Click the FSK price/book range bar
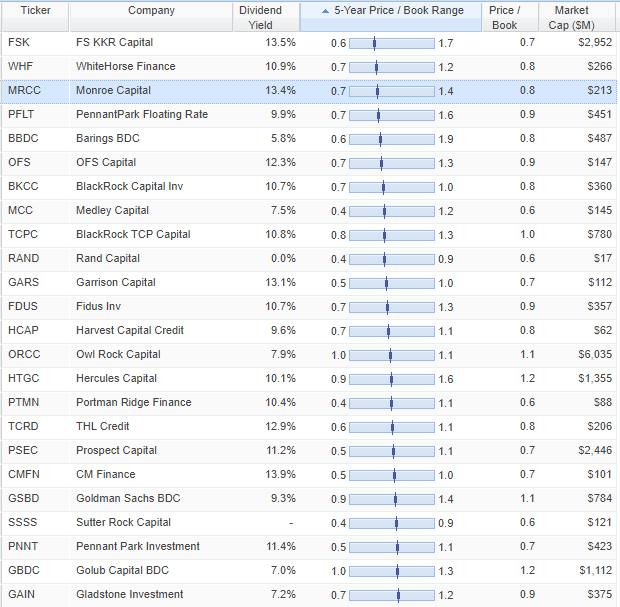 pyautogui.click(x=392, y=43)
